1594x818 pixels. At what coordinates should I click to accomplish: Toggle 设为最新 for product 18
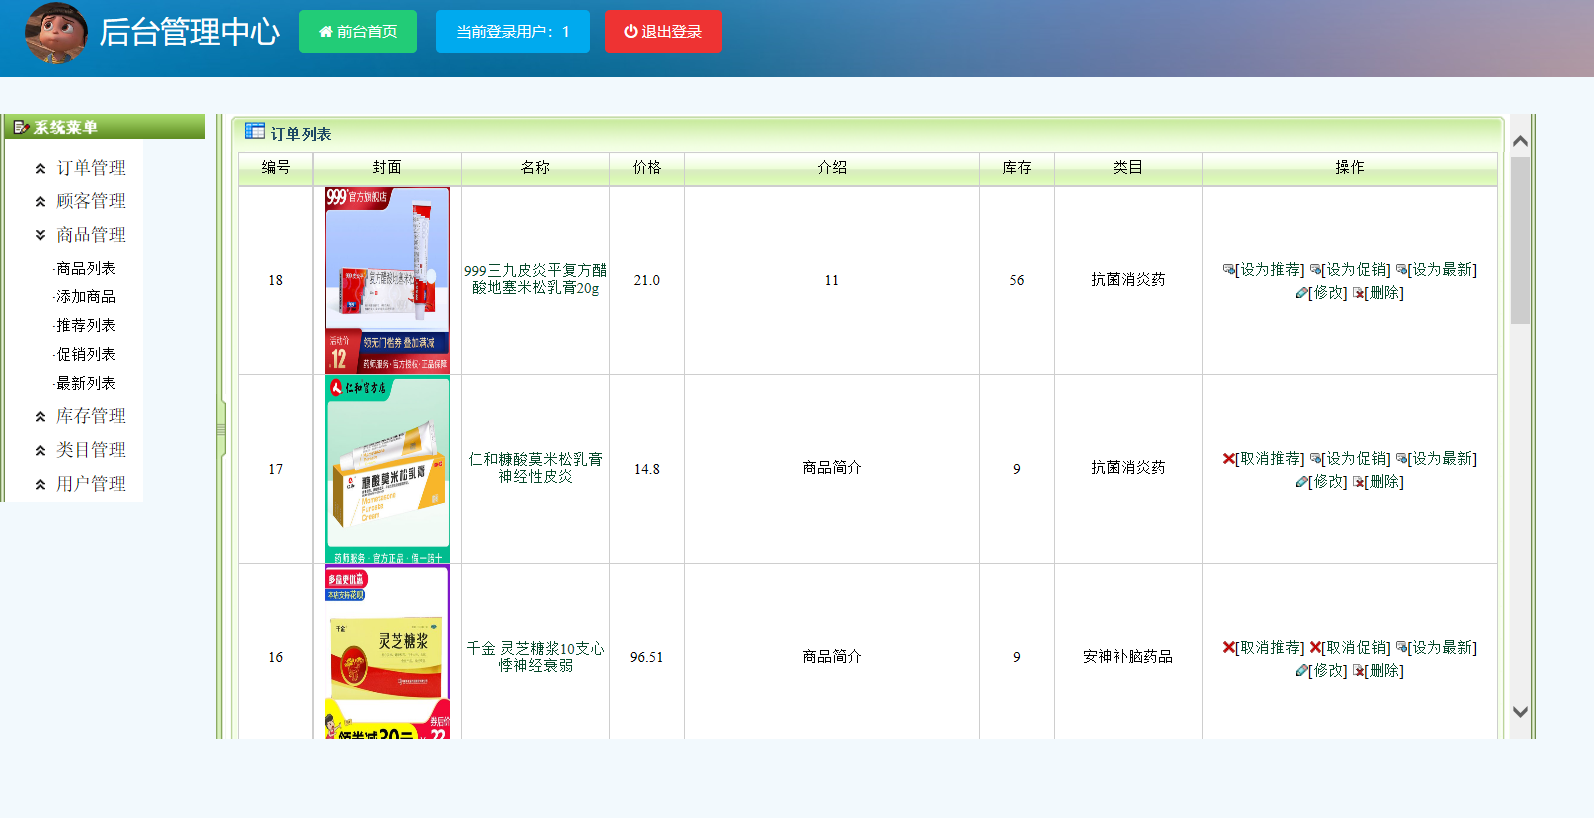click(x=1442, y=269)
